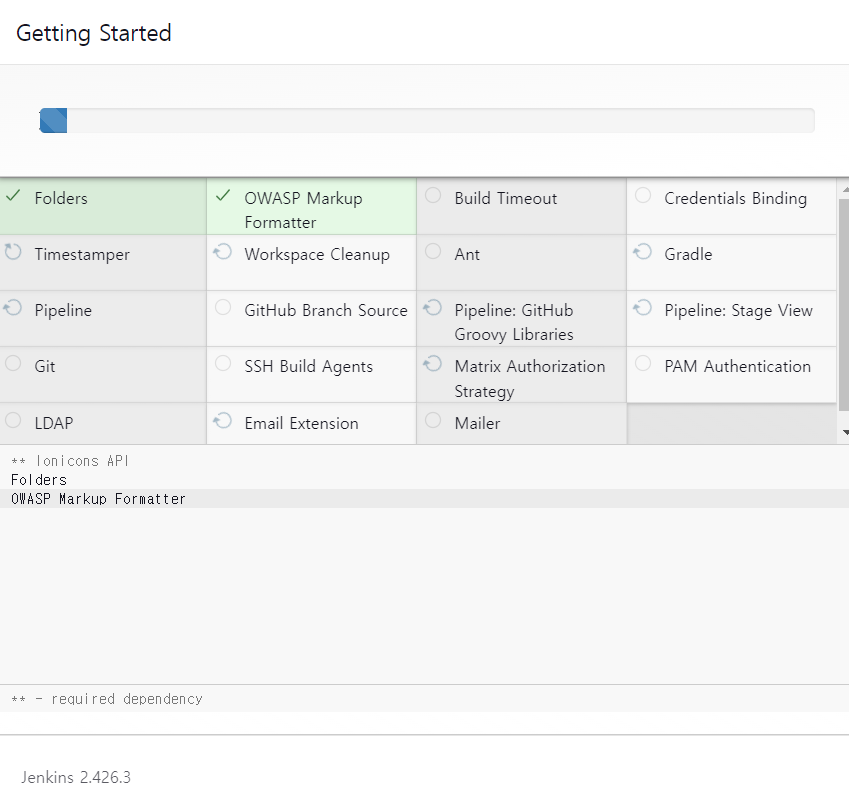Click the pending circle icon beside Ant
849x809 pixels.
433,251
